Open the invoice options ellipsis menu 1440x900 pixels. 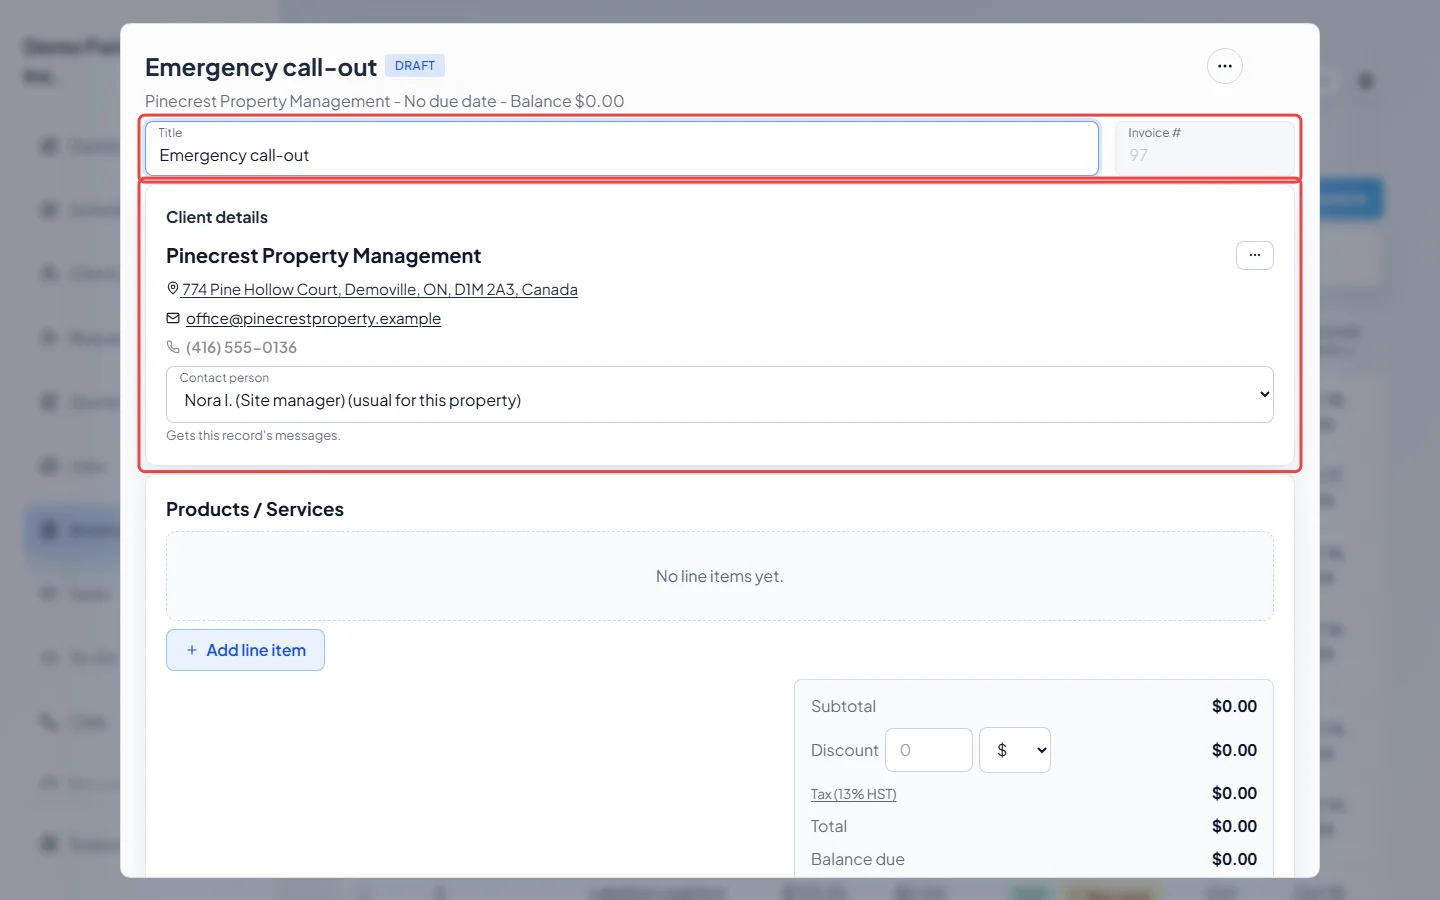coord(1224,66)
